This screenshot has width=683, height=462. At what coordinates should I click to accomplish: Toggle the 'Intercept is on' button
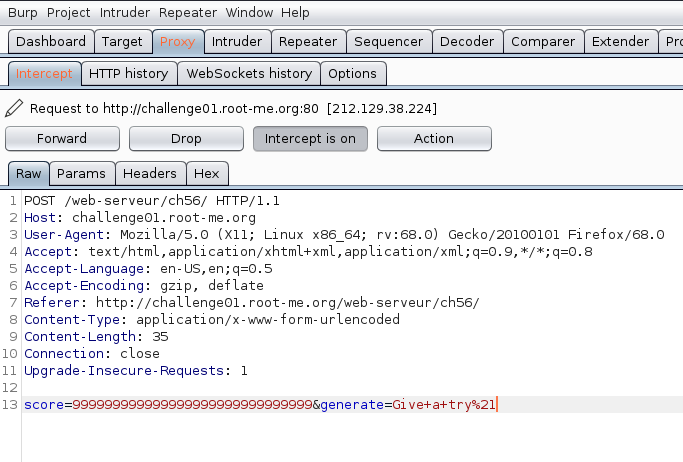310,139
